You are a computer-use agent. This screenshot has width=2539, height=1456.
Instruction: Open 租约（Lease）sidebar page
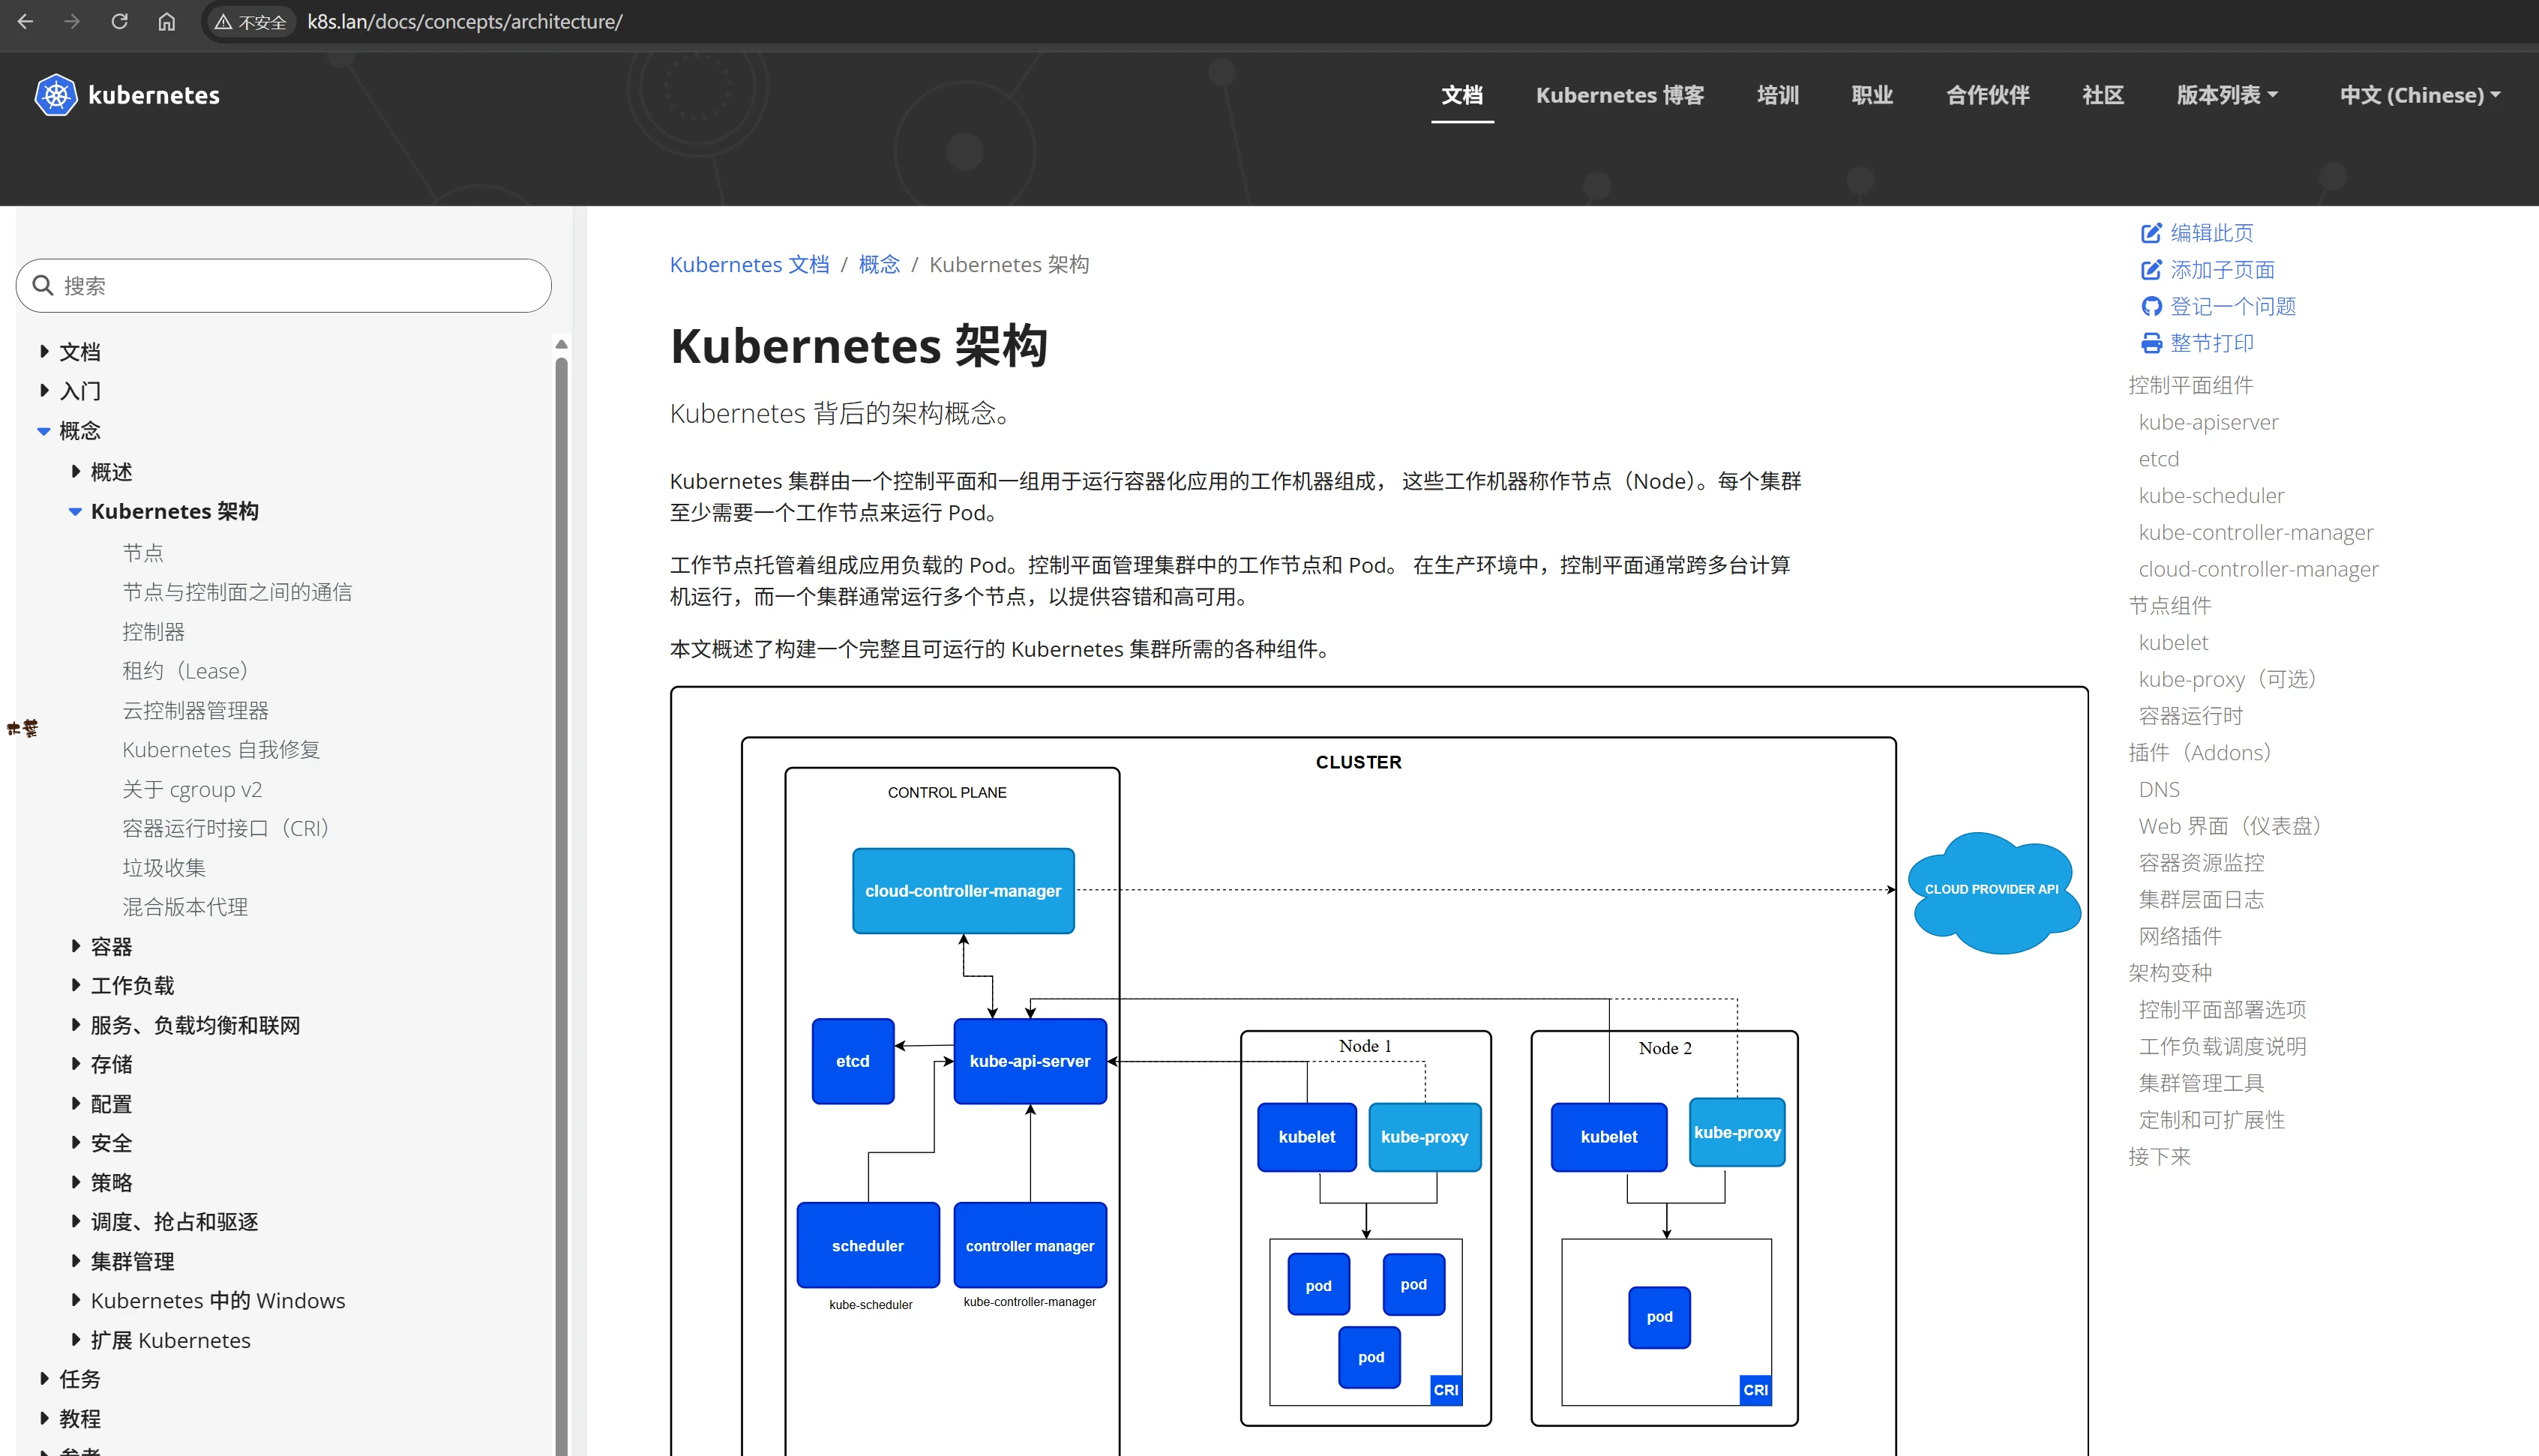click(185, 670)
